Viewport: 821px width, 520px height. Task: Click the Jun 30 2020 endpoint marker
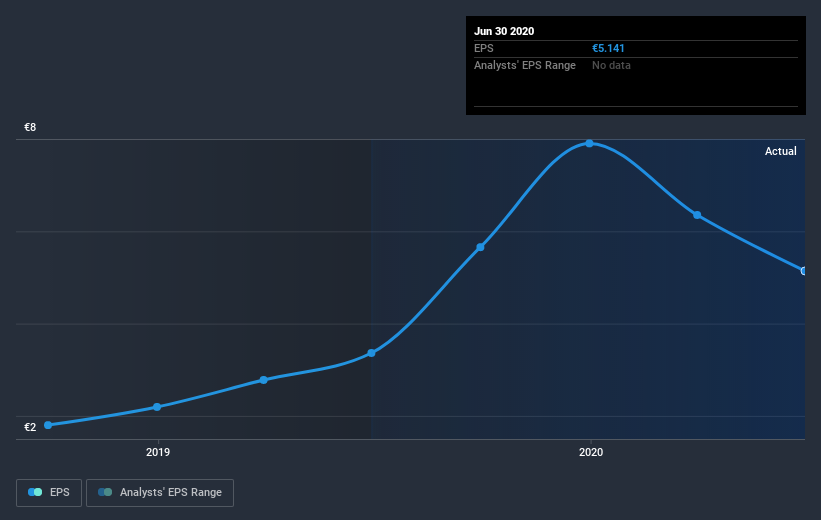(803, 271)
